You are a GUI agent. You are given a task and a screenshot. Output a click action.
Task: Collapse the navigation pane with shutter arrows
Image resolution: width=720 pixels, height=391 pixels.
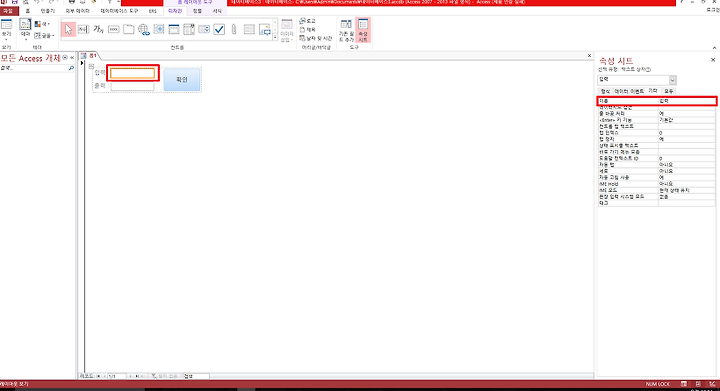(72, 58)
